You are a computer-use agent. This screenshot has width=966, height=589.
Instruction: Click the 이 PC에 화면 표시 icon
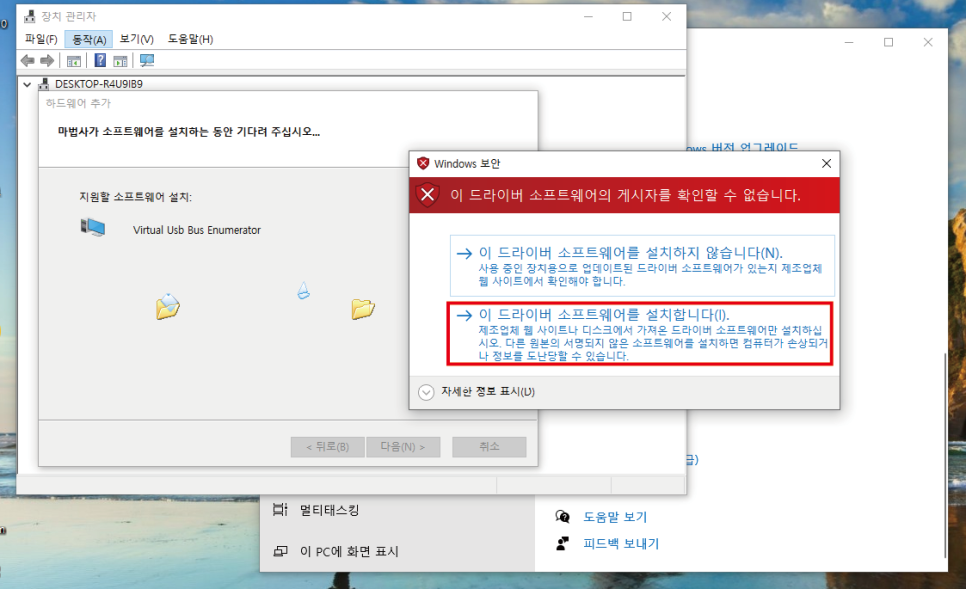(x=280, y=551)
